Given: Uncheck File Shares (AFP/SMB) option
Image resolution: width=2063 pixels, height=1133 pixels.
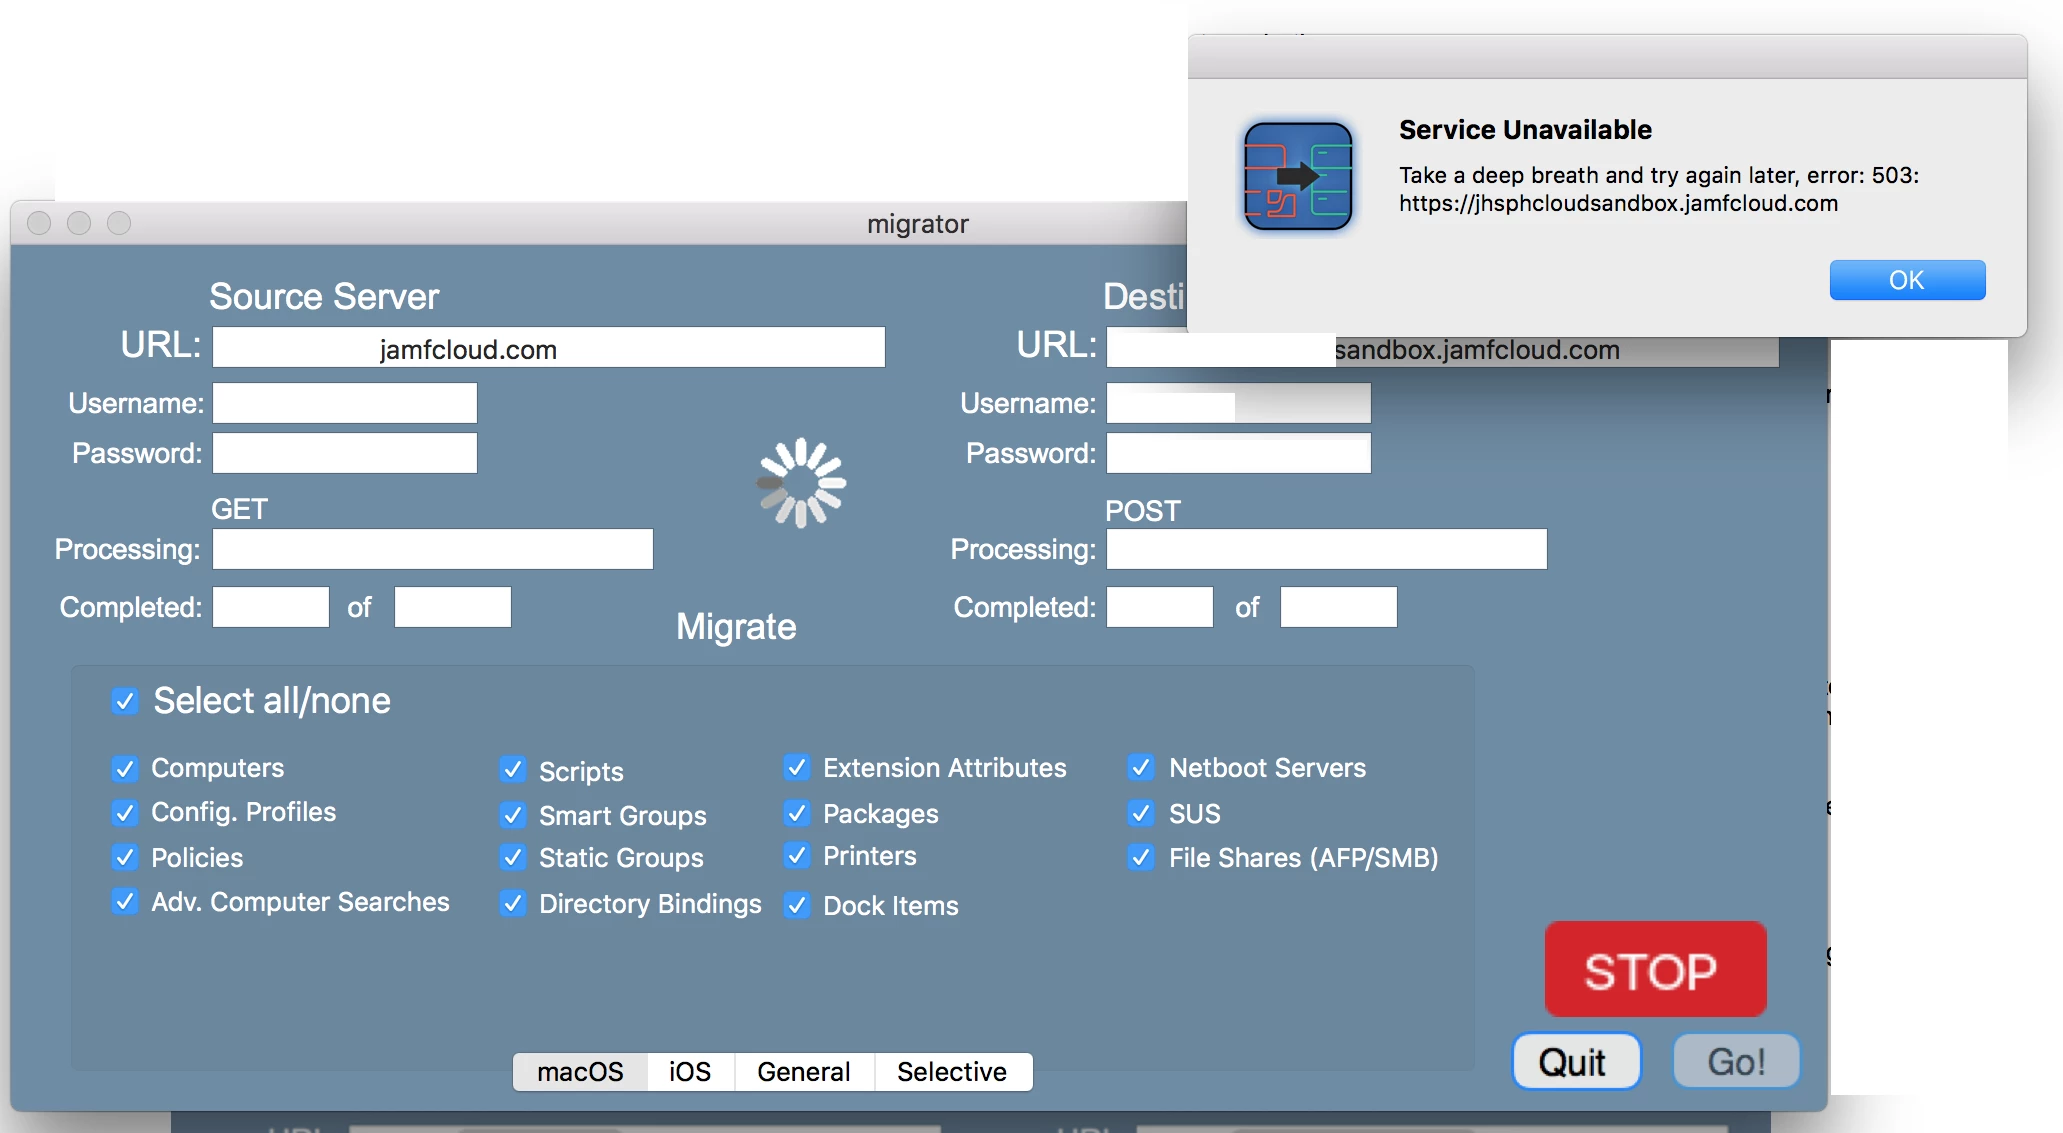Looking at the screenshot, I should pos(1141,857).
